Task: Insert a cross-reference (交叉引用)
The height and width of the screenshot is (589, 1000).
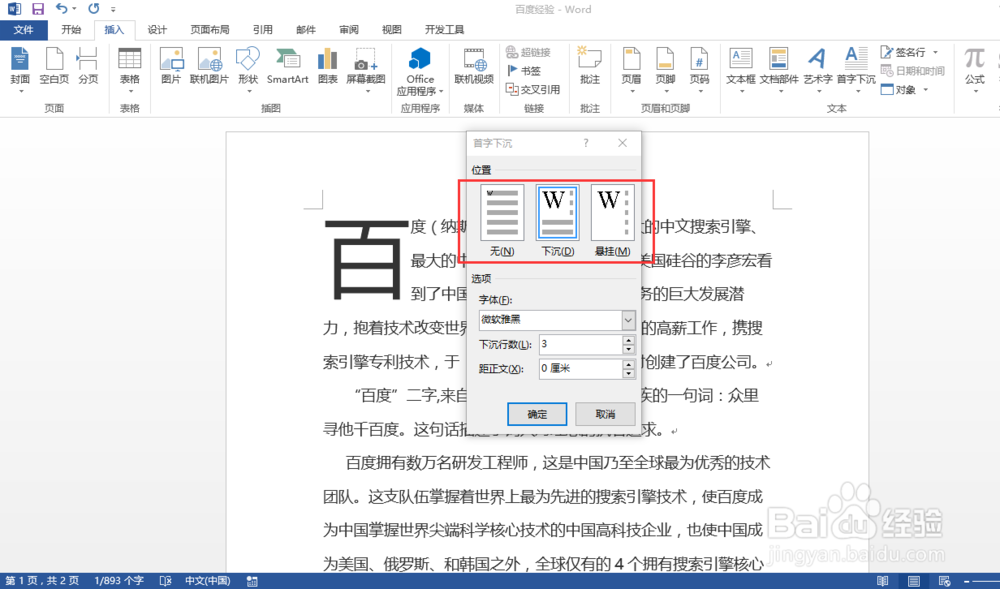Action: (533, 89)
